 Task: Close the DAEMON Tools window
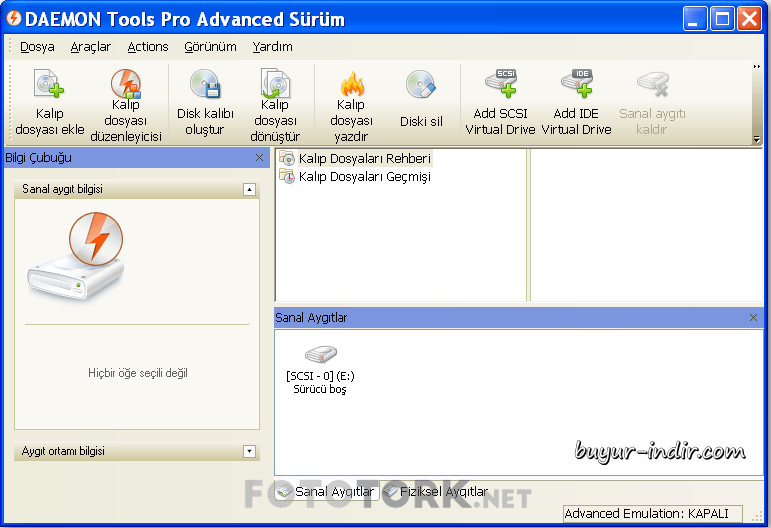(x=750, y=19)
